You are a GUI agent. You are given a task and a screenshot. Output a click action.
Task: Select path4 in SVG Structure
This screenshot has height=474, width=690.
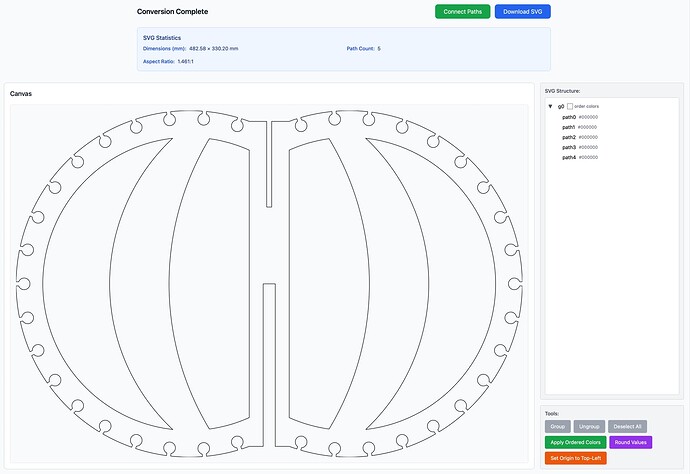568,157
